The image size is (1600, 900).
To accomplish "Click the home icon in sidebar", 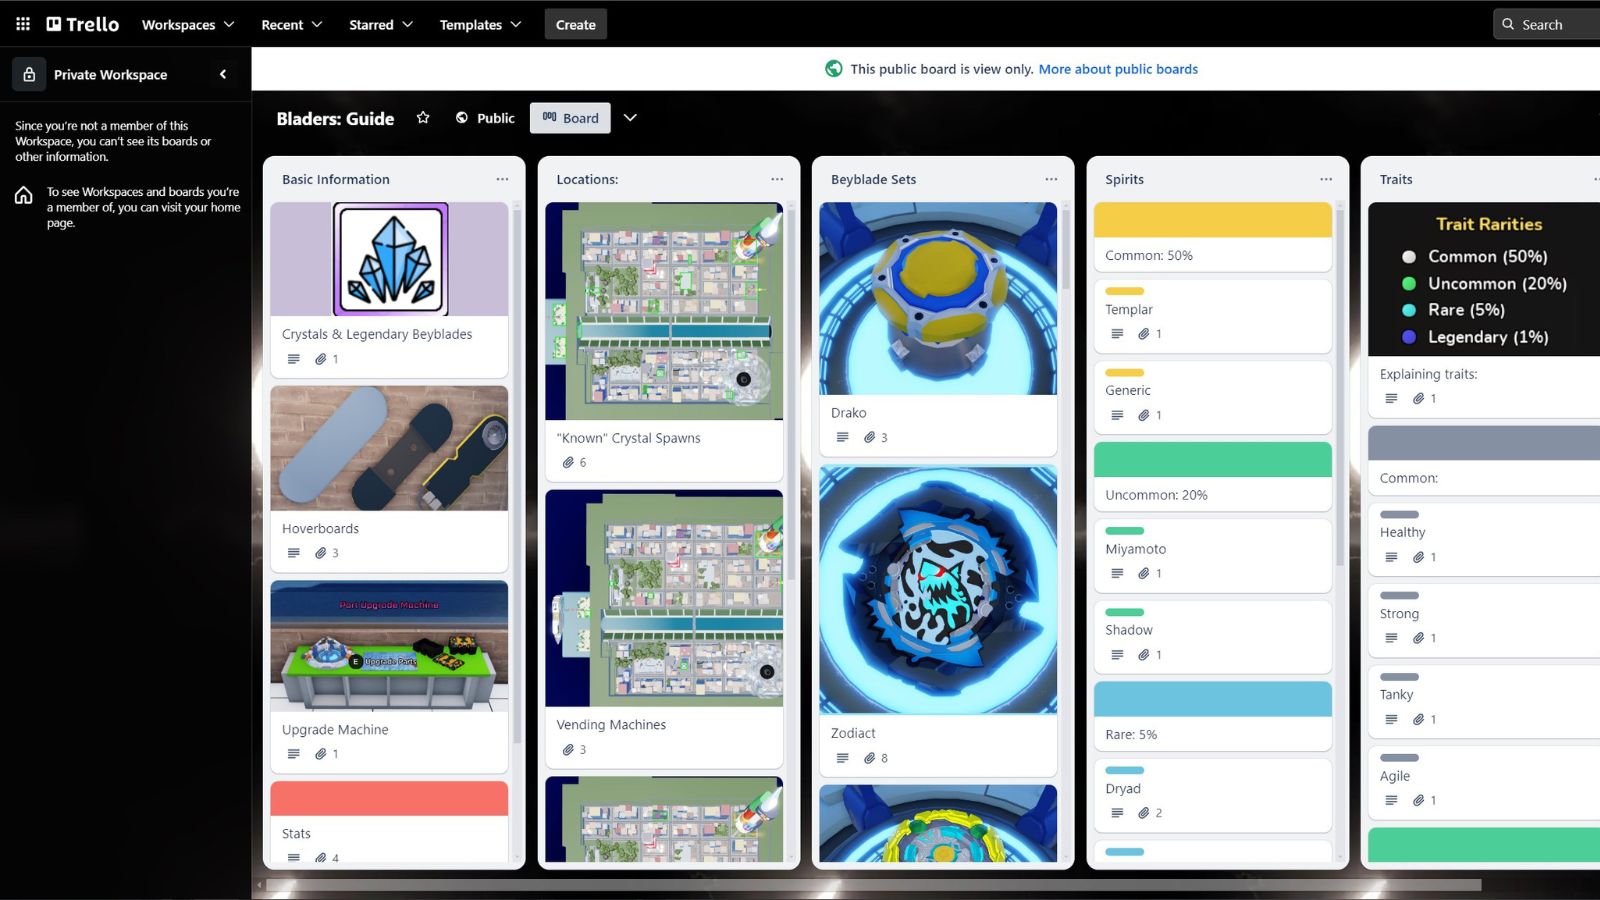I will click(x=24, y=195).
